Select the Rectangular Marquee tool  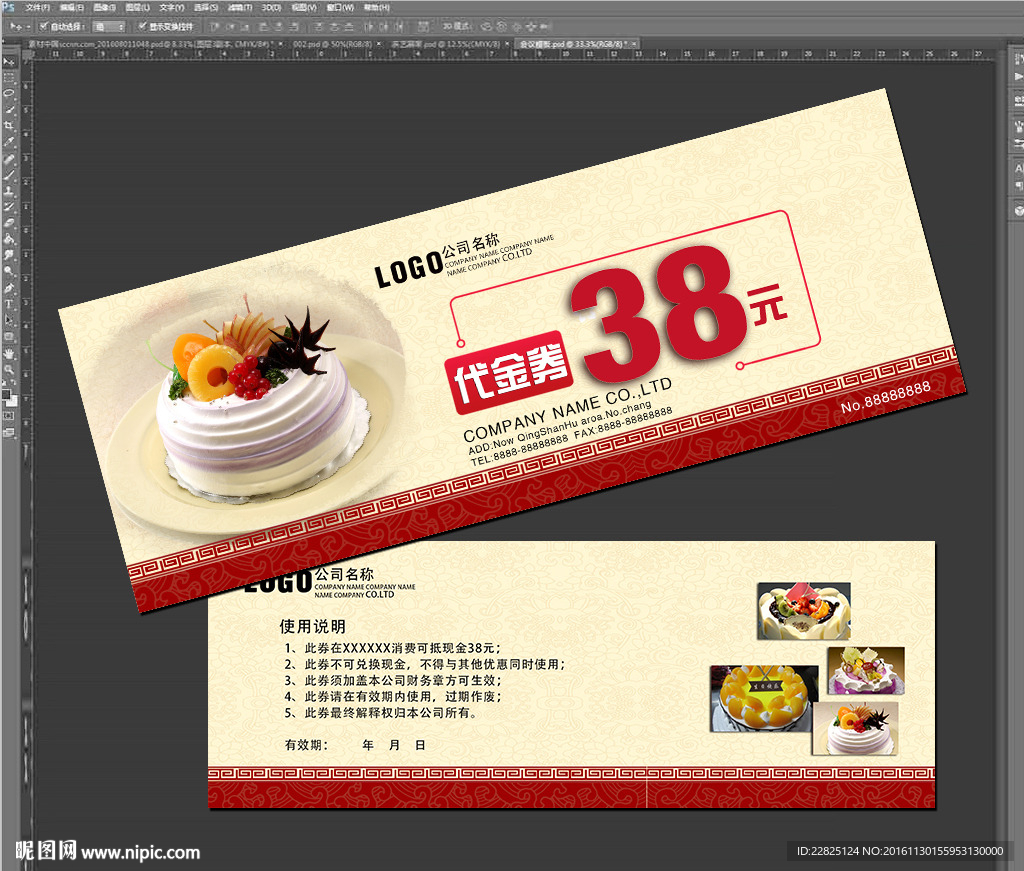(9, 77)
